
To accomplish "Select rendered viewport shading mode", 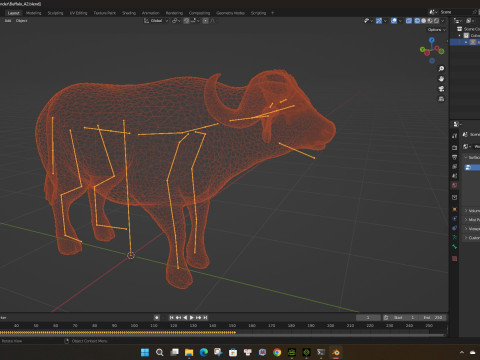I will point(436,21).
